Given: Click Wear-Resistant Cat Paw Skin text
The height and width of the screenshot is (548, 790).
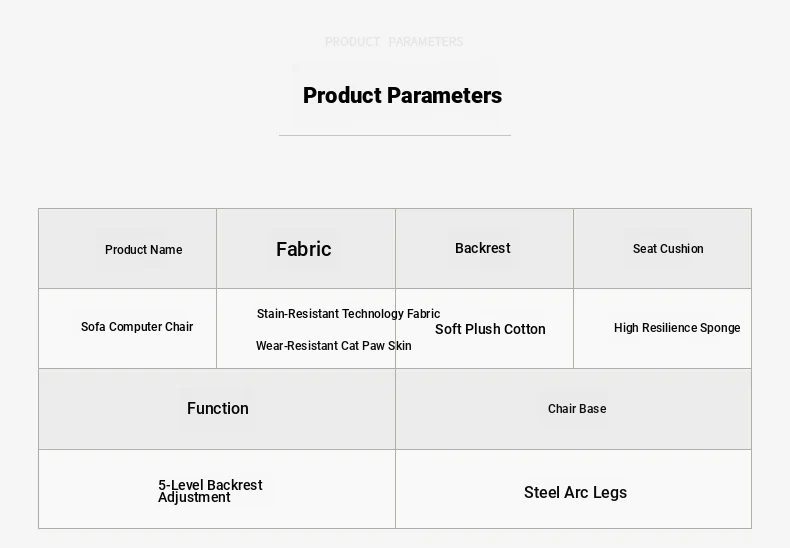Looking at the screenshot, I should tap(334, 346).
